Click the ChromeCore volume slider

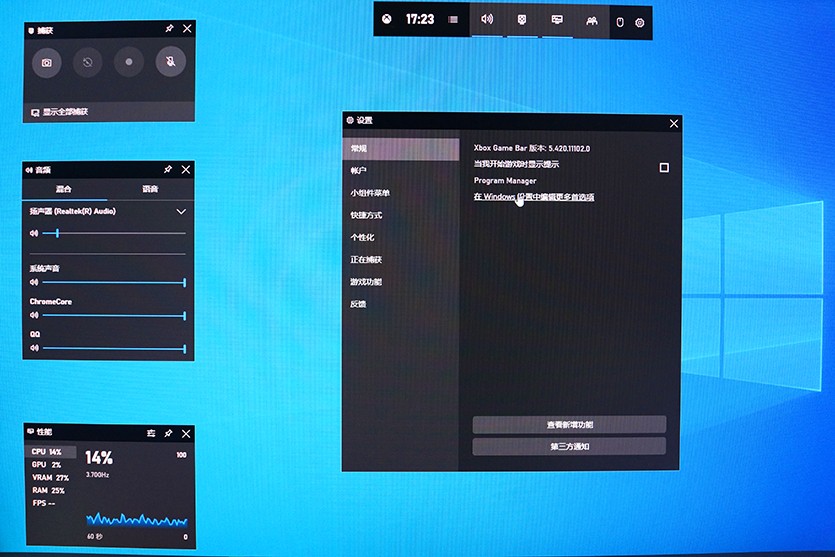pyautogui.click(x=114, y=316)
